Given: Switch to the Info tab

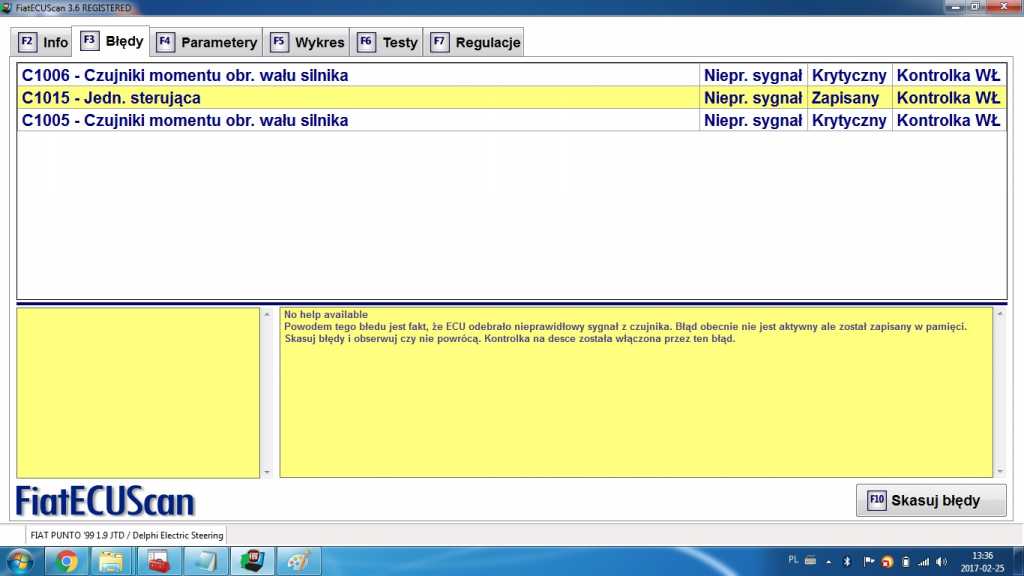Looking at the screenshot, I should [43, 42].
